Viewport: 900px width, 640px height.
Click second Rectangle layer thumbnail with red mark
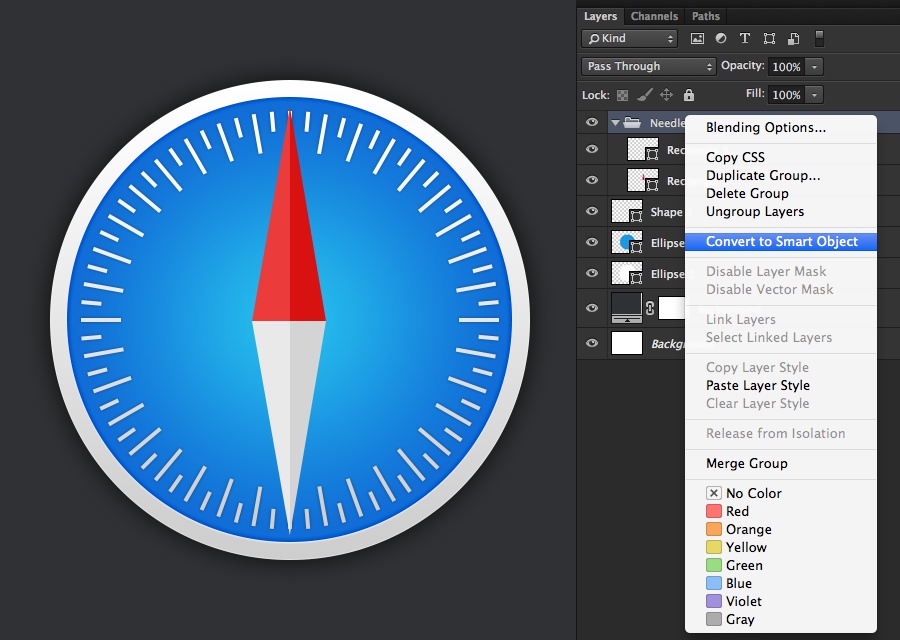[643, 180]
